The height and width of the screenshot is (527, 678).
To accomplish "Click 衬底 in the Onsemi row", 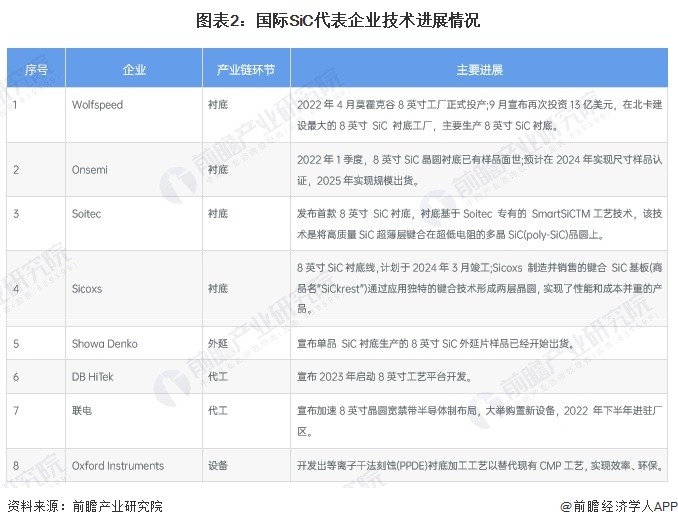I will [218, 170].
